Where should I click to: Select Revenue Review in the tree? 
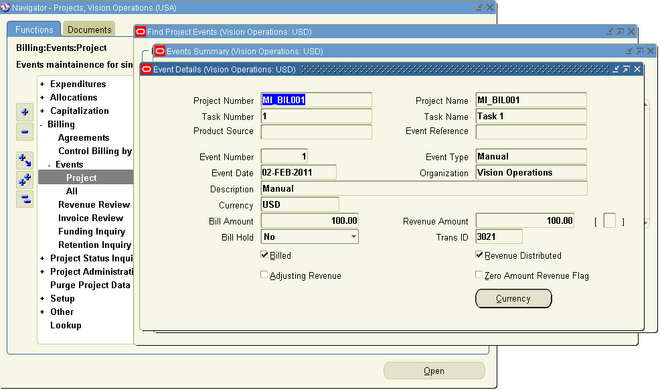[94, 204]
